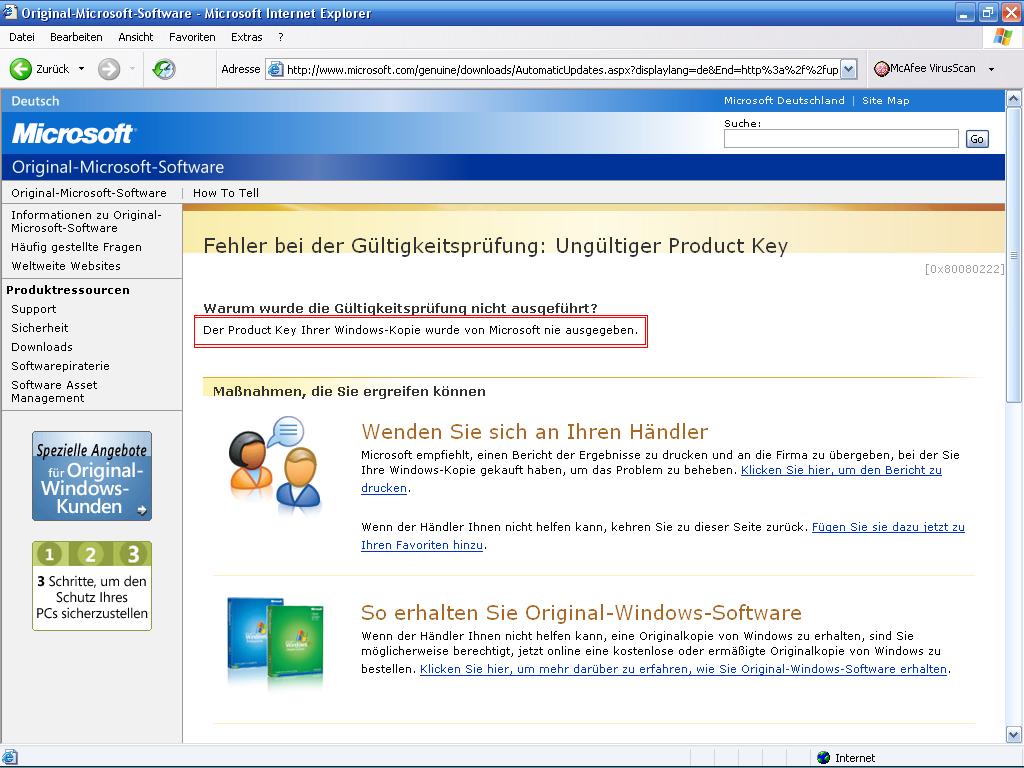The height and width of the screenshot is (768, 1024).
Task: Open the Support sidebar link
Action: coord(33,309)
